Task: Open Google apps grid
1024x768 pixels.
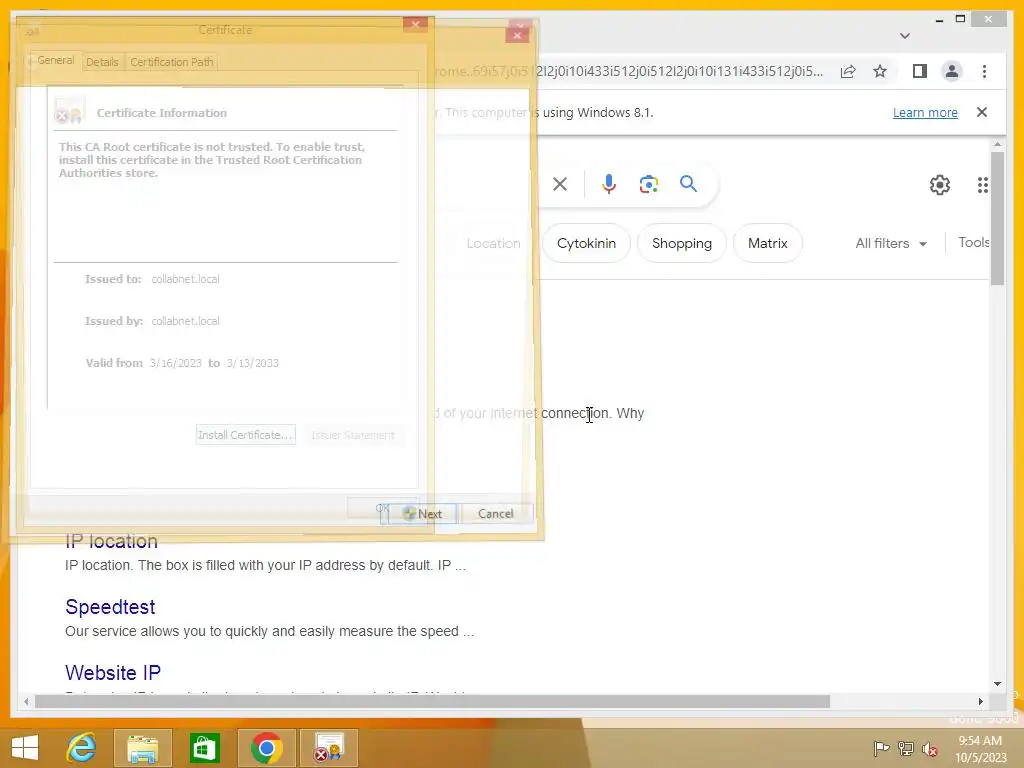Action: (982, 185)
